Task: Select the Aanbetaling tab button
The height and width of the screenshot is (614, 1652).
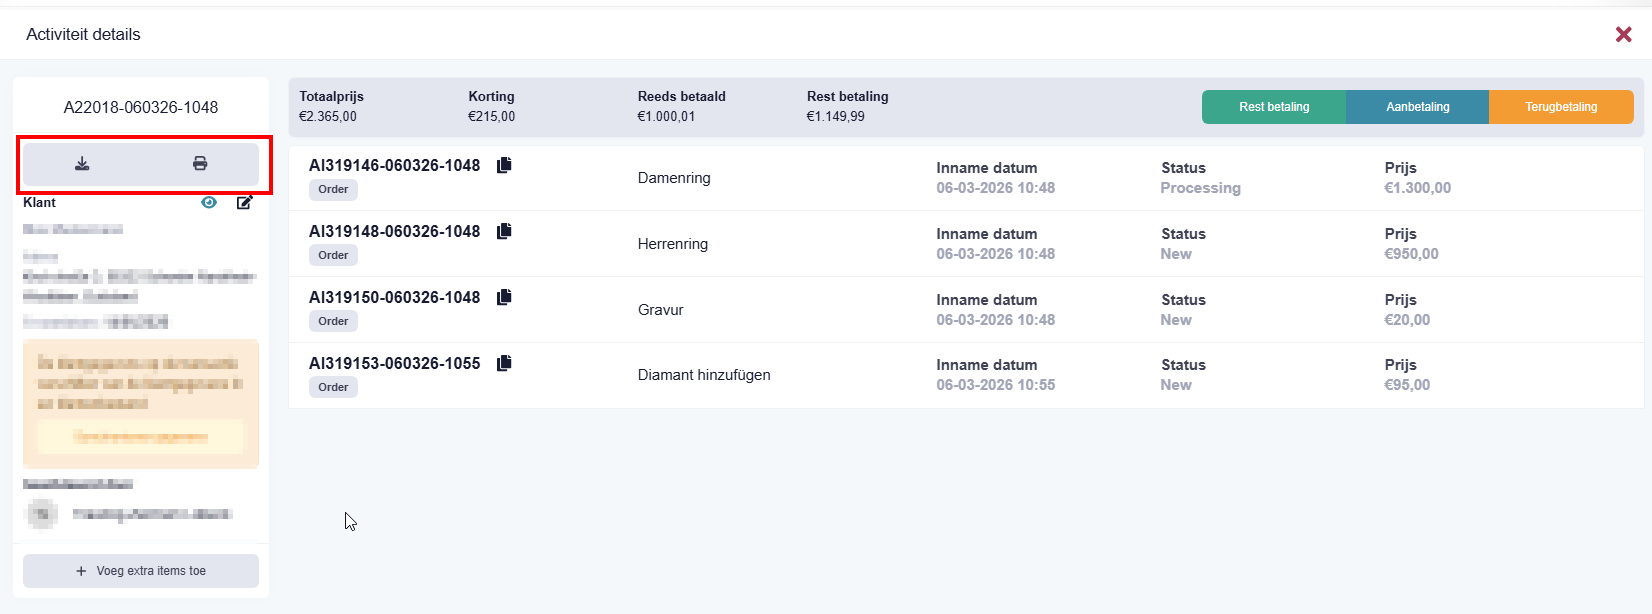Action: 1417,107
